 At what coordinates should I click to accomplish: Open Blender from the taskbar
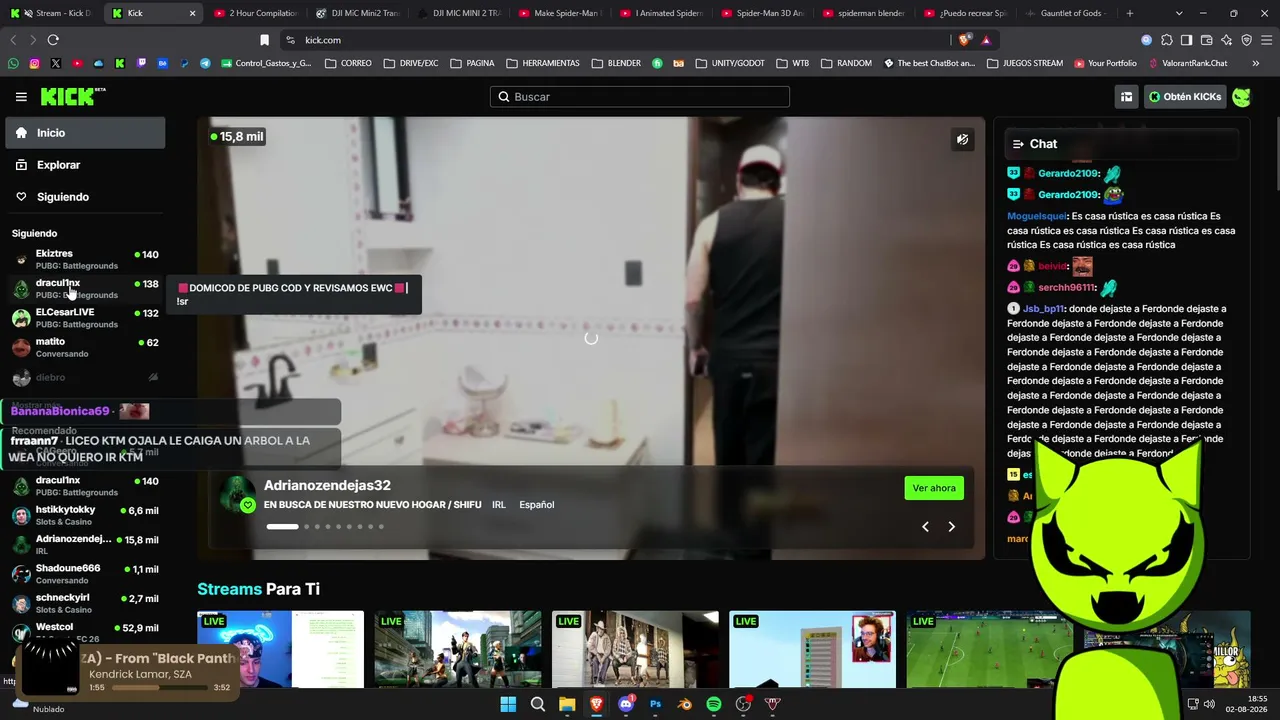pyautogui.click(x=684, y=704)
